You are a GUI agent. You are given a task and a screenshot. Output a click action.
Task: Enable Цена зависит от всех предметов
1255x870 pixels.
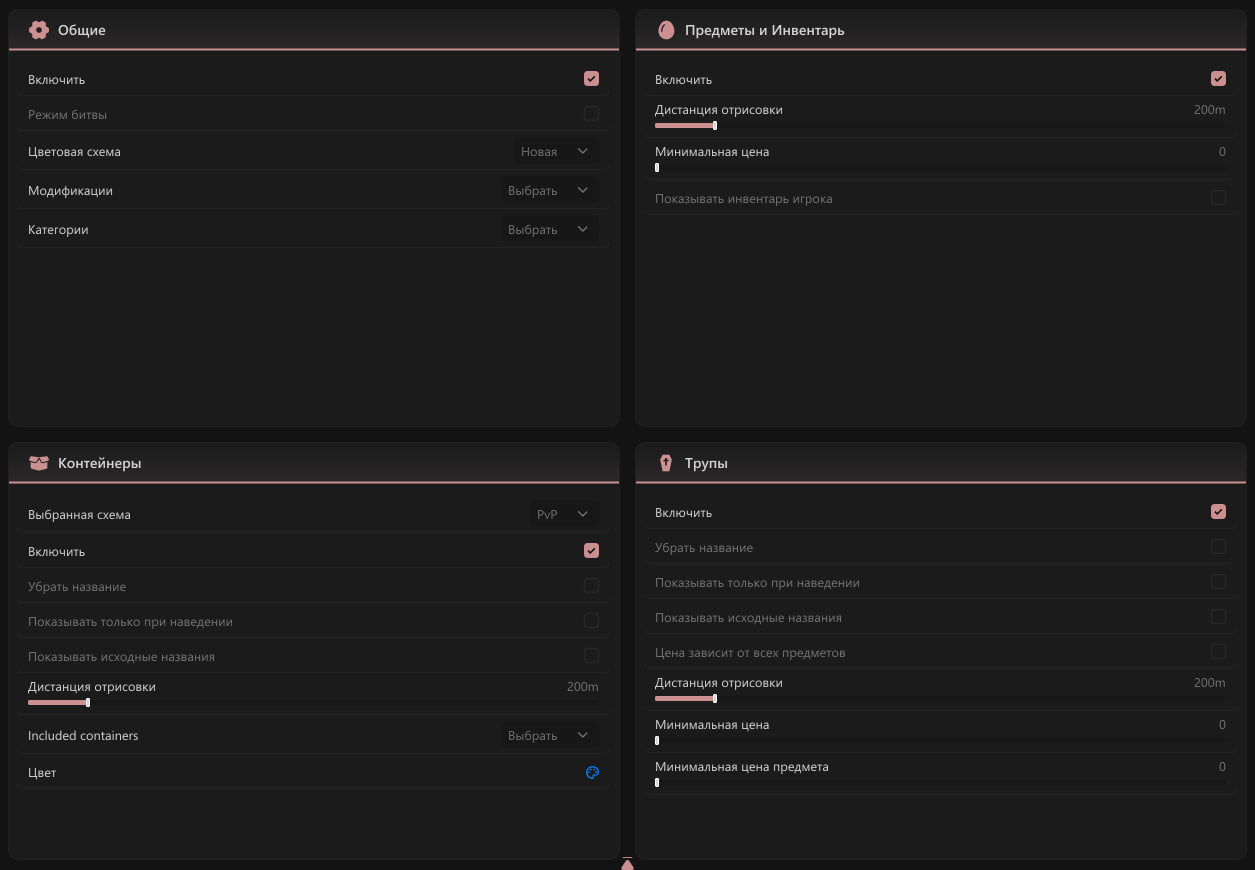[x=1218, y=652]
